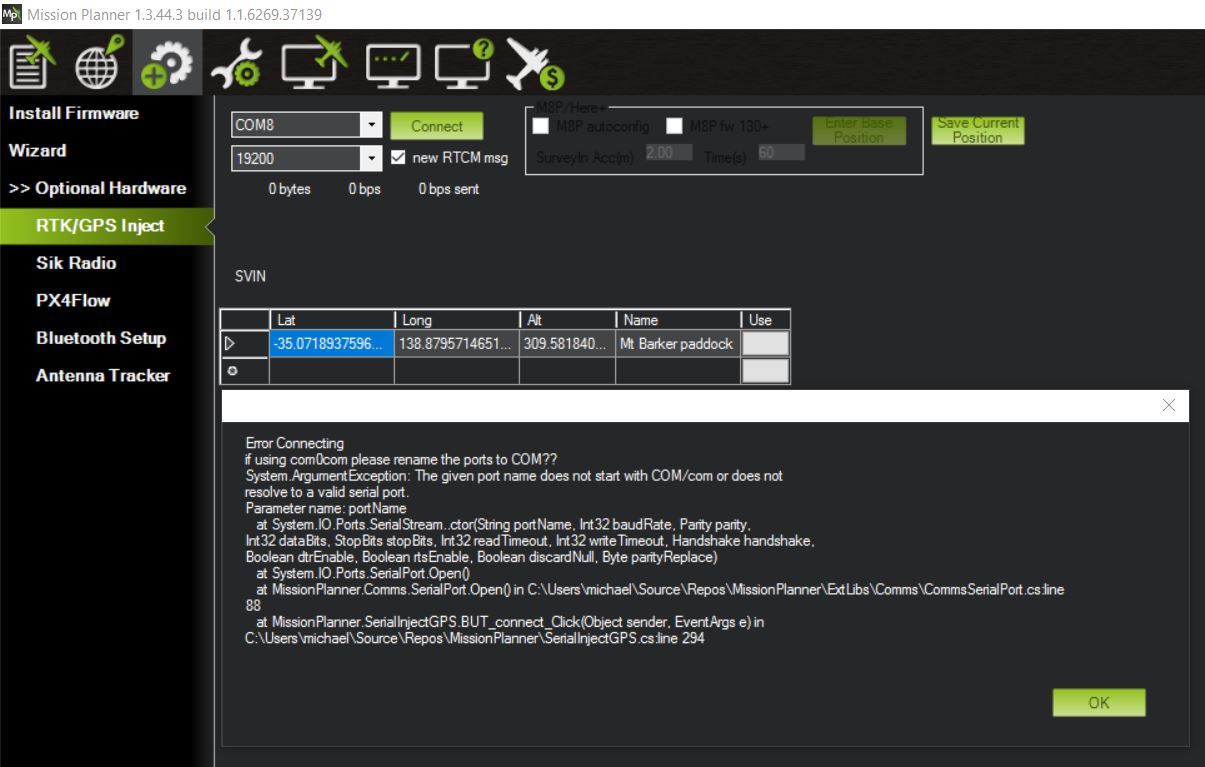Enable the M8P fw 130+ checkbox
Viewport: 1205px width, 767px height.
(x=675, y=126)
